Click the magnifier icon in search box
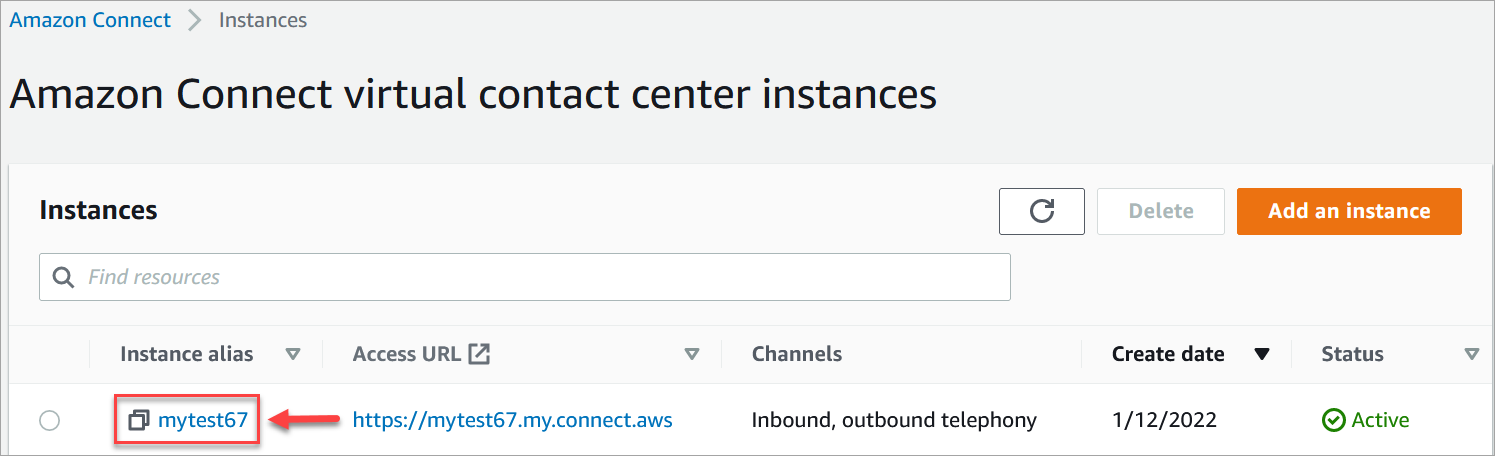The height and width of the screenshot is (456, 1495). [64, 277]
